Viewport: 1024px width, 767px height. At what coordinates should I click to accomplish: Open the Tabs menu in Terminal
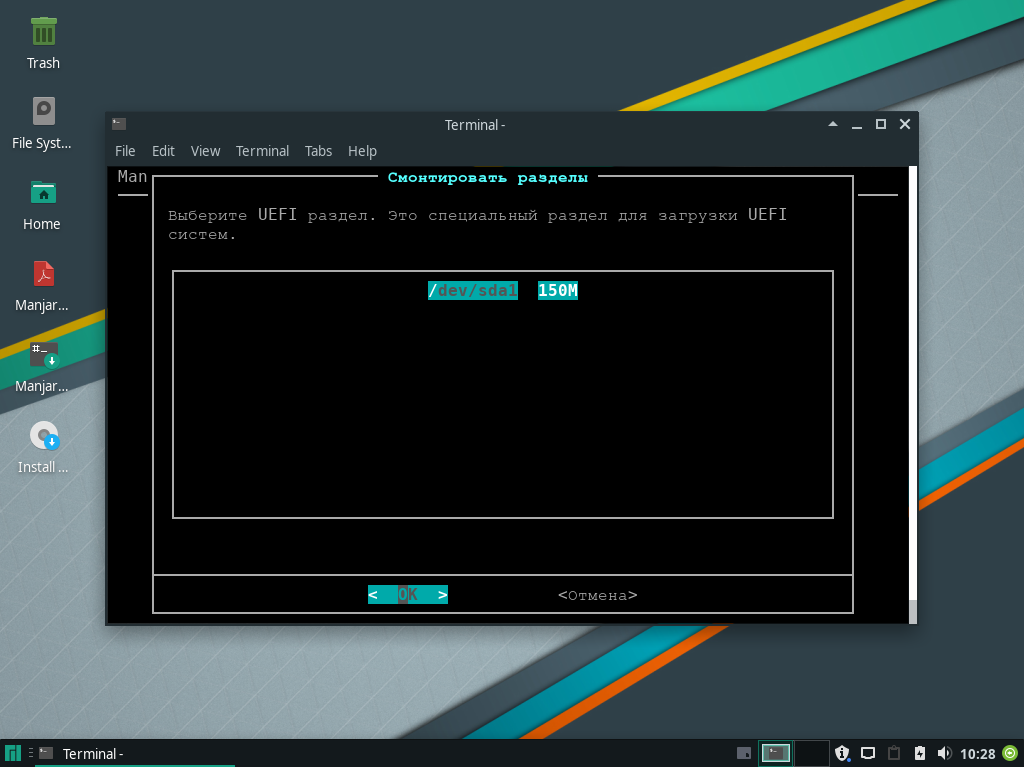pyautogui.click(x=318, y=151)
